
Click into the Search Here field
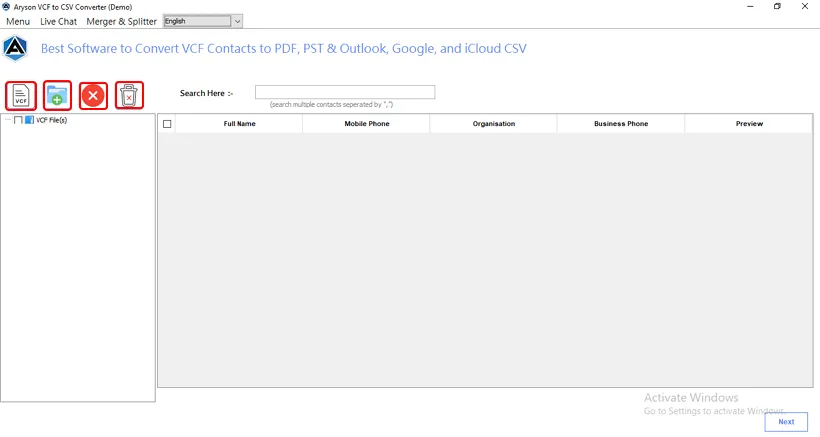pos(345,93)
